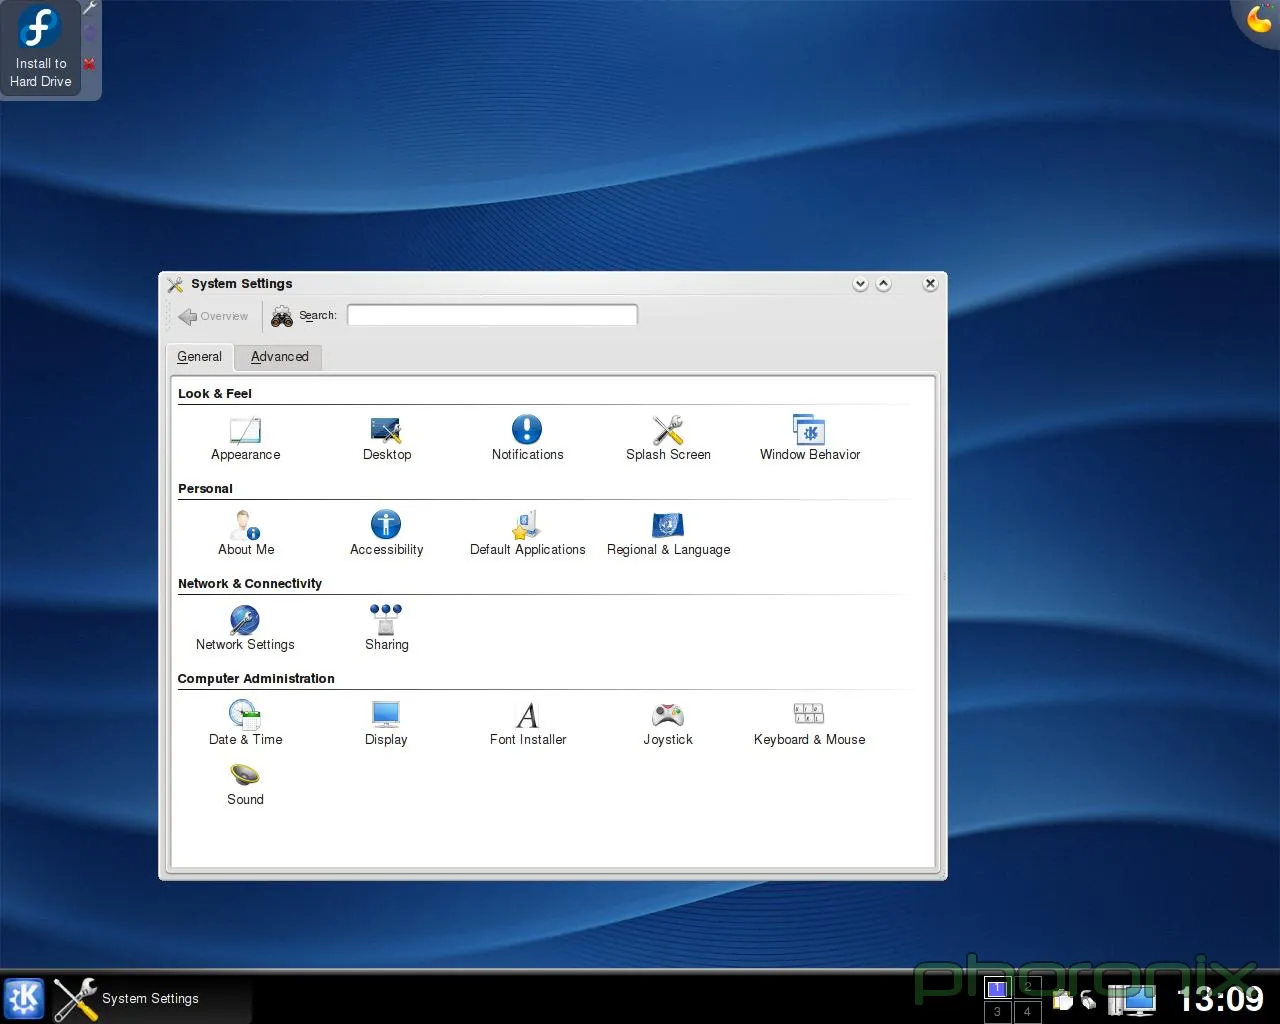Open Sound settings

click(245, 784)
